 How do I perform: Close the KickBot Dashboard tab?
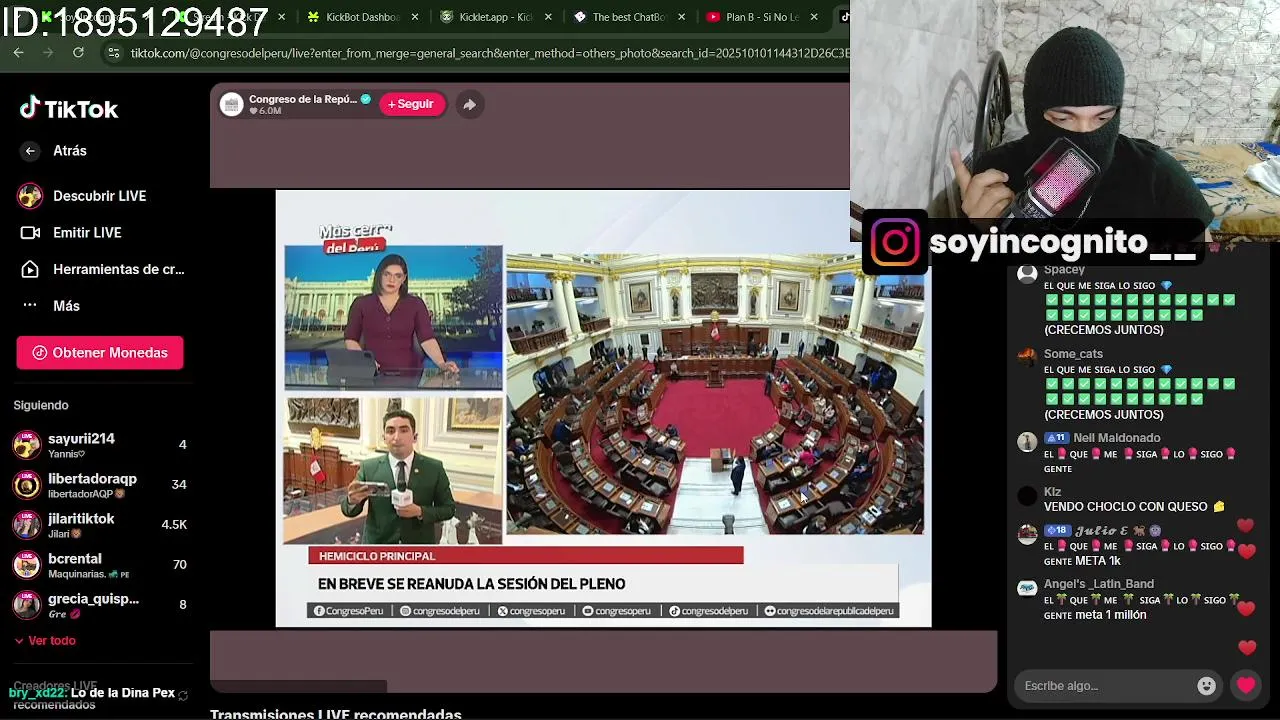coord(415,17)
